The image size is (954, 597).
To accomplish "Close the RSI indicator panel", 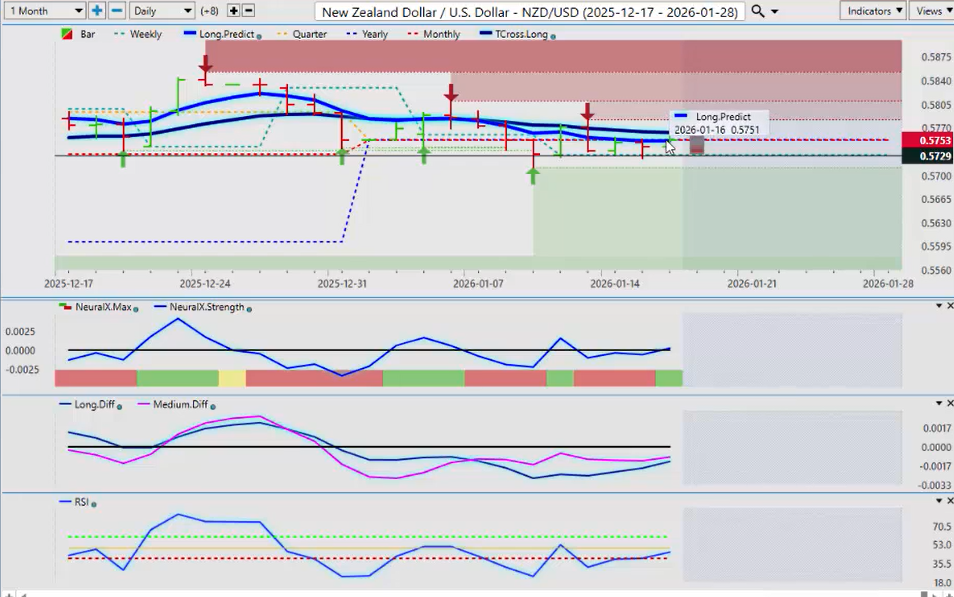I will [x=948, y=500].
